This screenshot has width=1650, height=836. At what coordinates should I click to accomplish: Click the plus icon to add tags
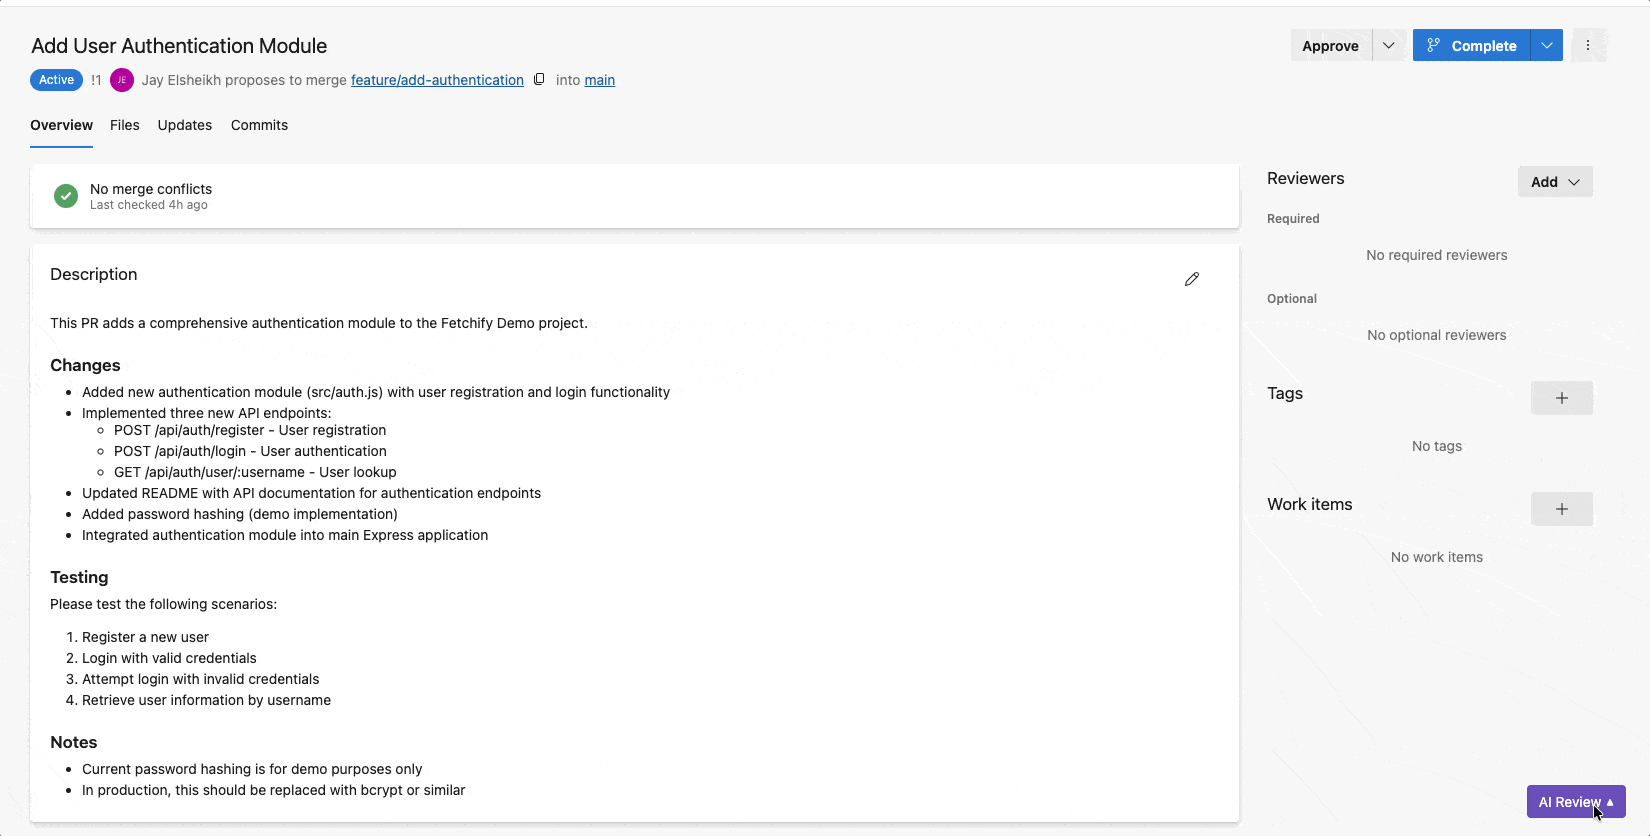click(x=1561, y=398)
